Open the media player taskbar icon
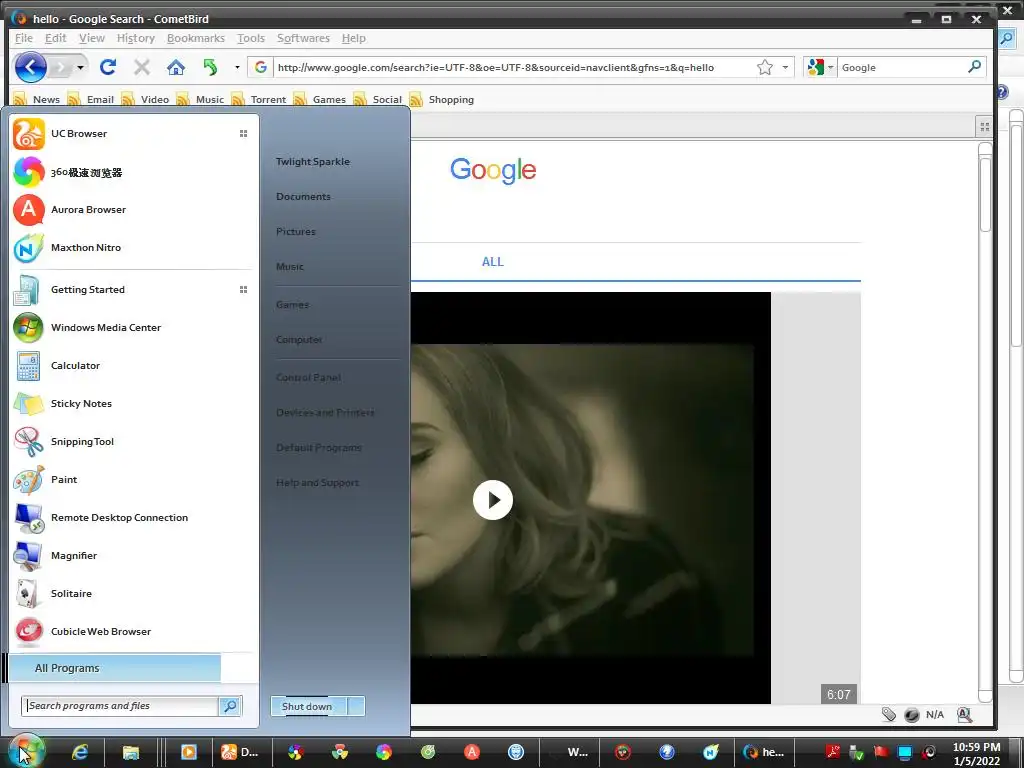This screenshot has width=1024, height=768. click(x=189, y=752)
